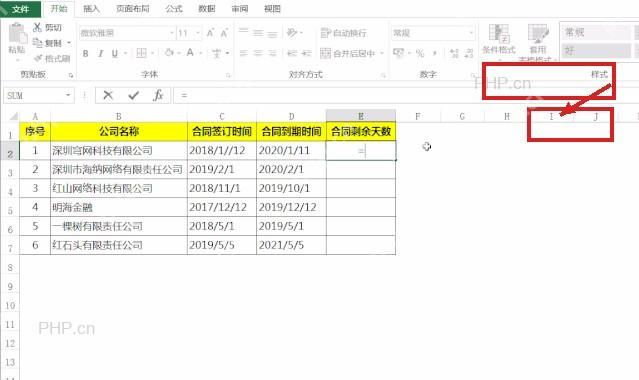The width and height of the screenshot is (639, 380).
Task: Click cell containing 明海金融
Action: (x=119, y=207)
